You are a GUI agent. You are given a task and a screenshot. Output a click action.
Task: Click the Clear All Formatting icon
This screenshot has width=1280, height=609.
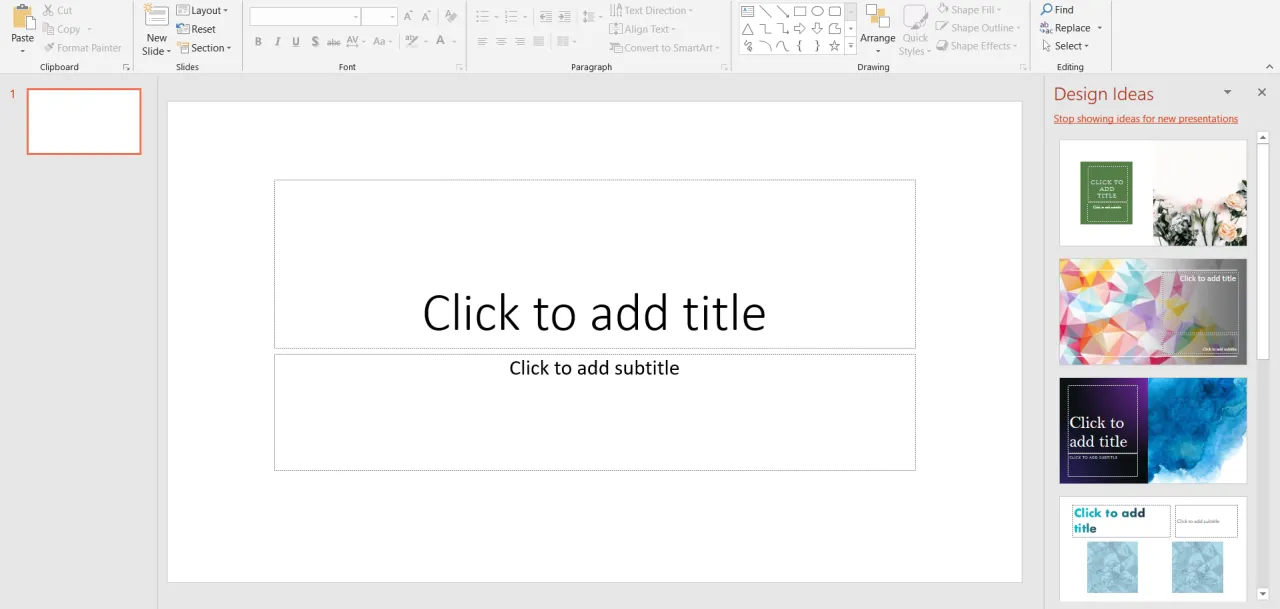click(450, 16)
